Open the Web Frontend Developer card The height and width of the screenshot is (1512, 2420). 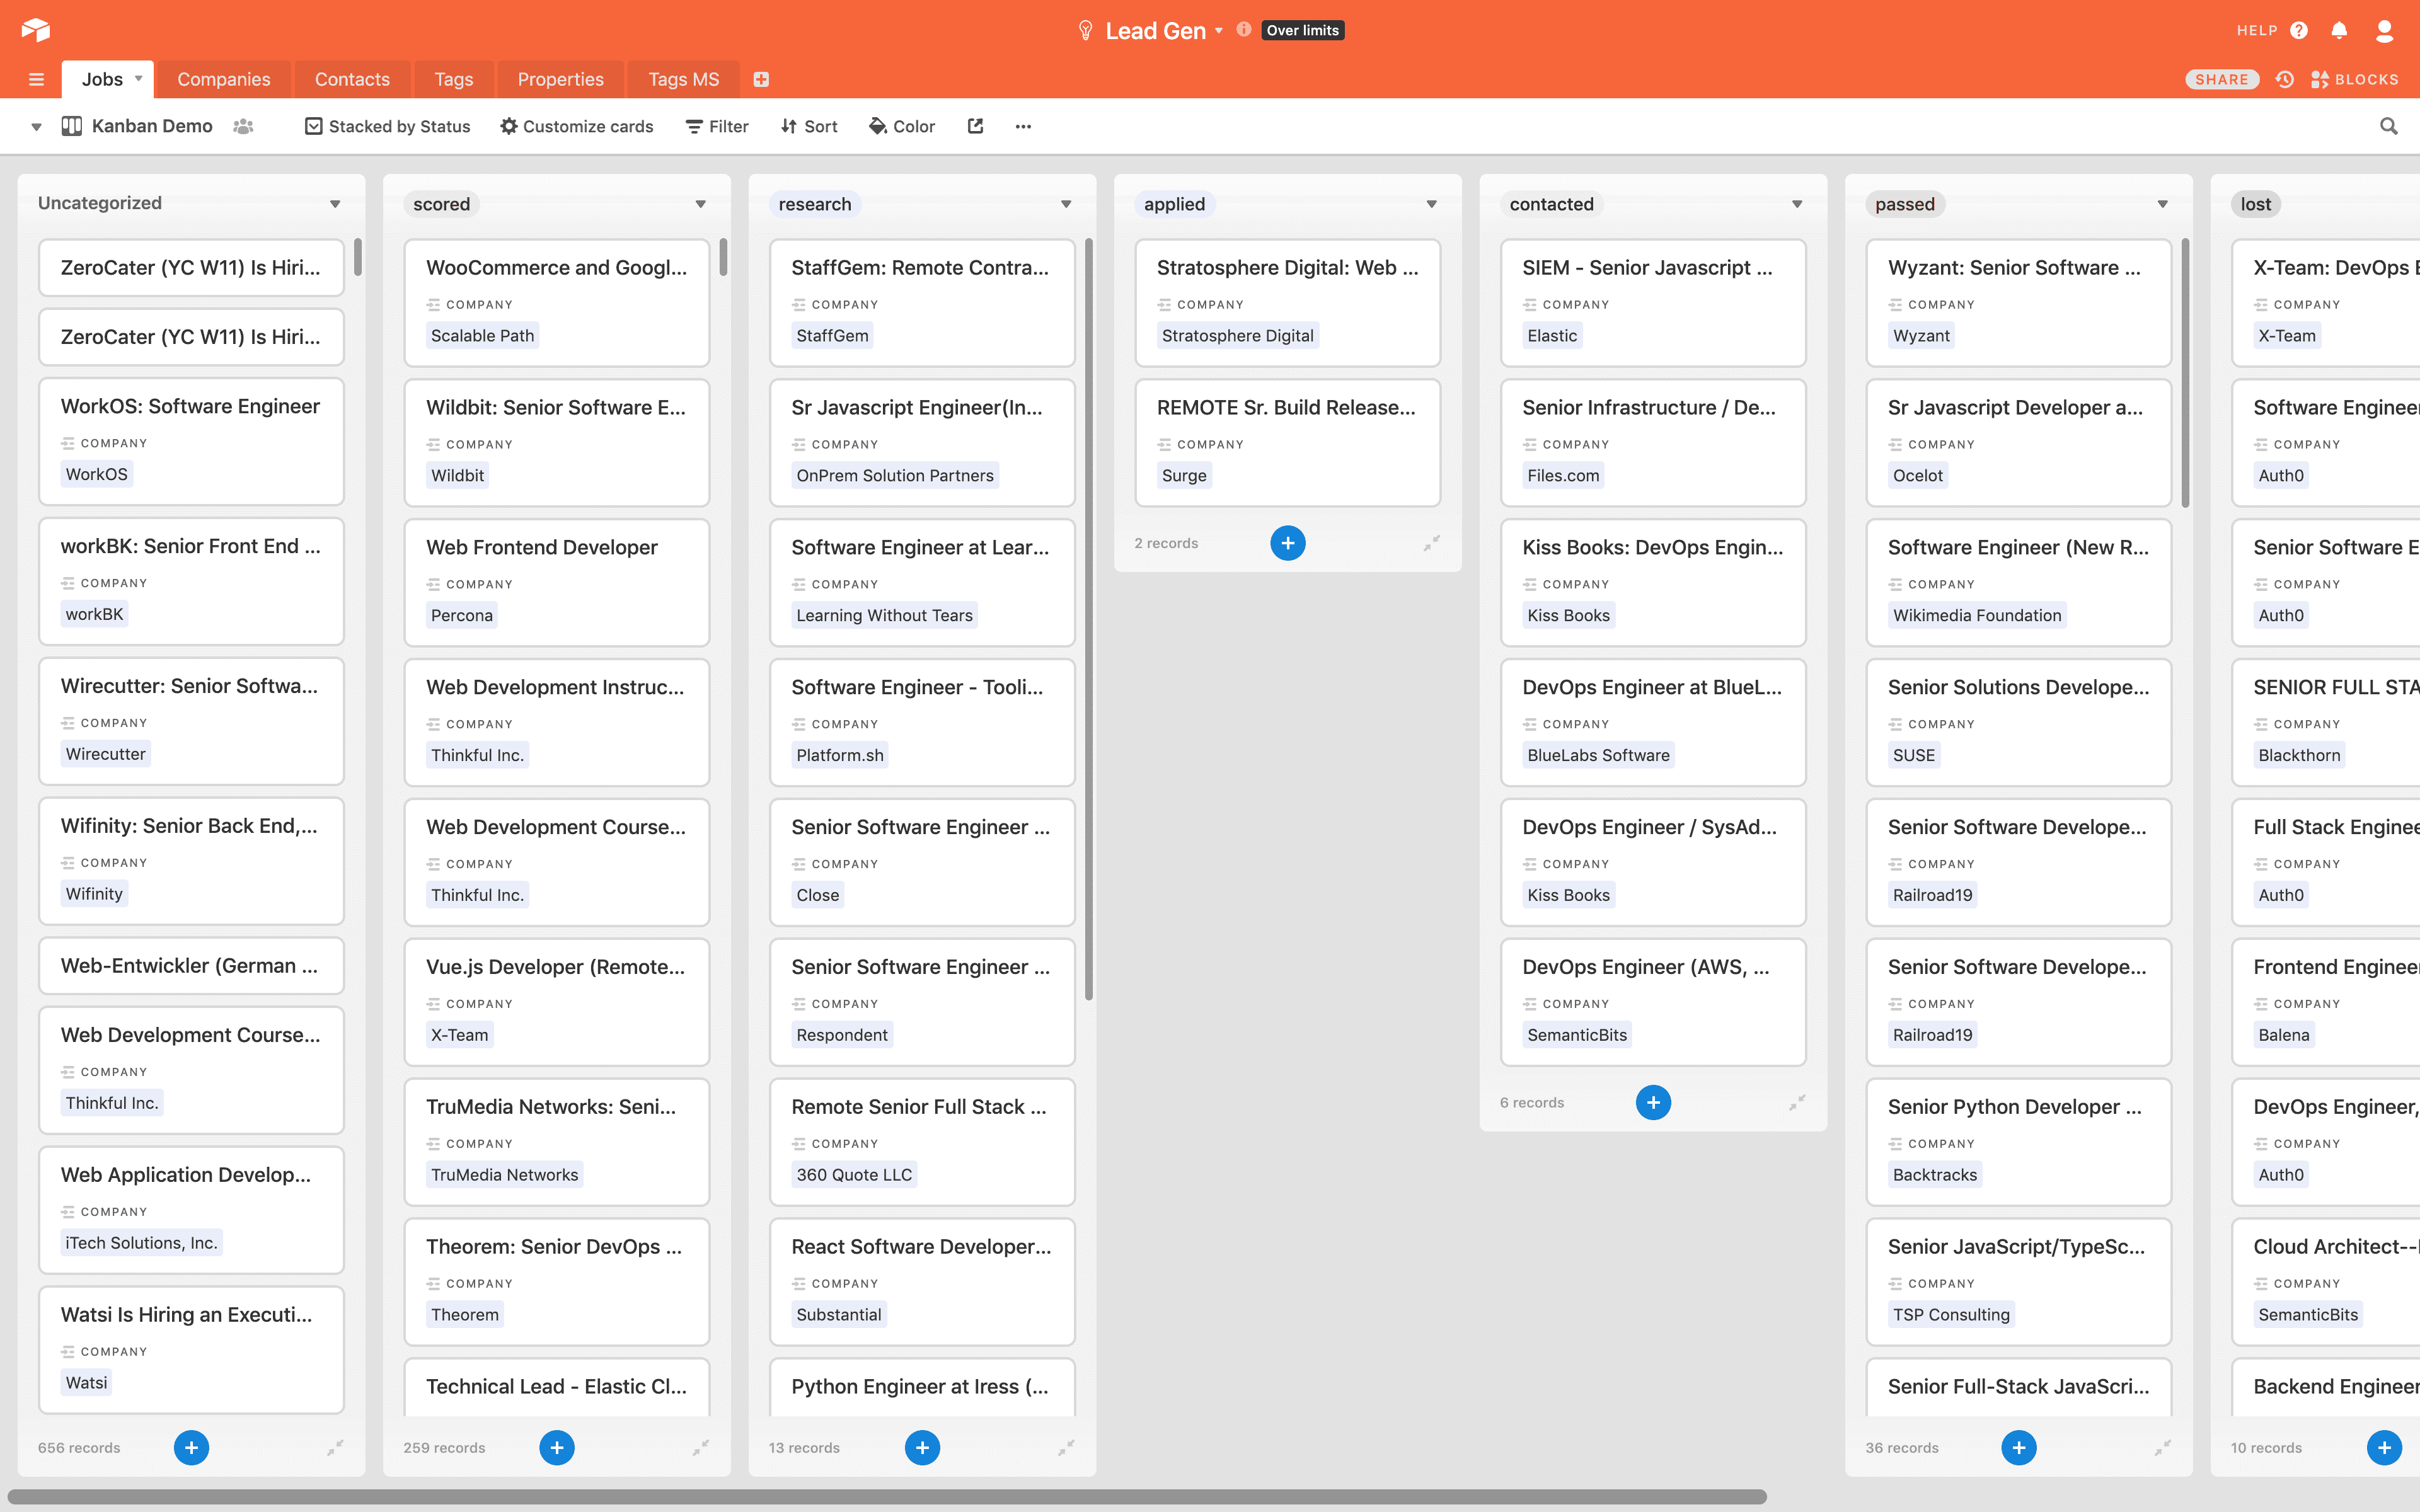click(557, 582)
